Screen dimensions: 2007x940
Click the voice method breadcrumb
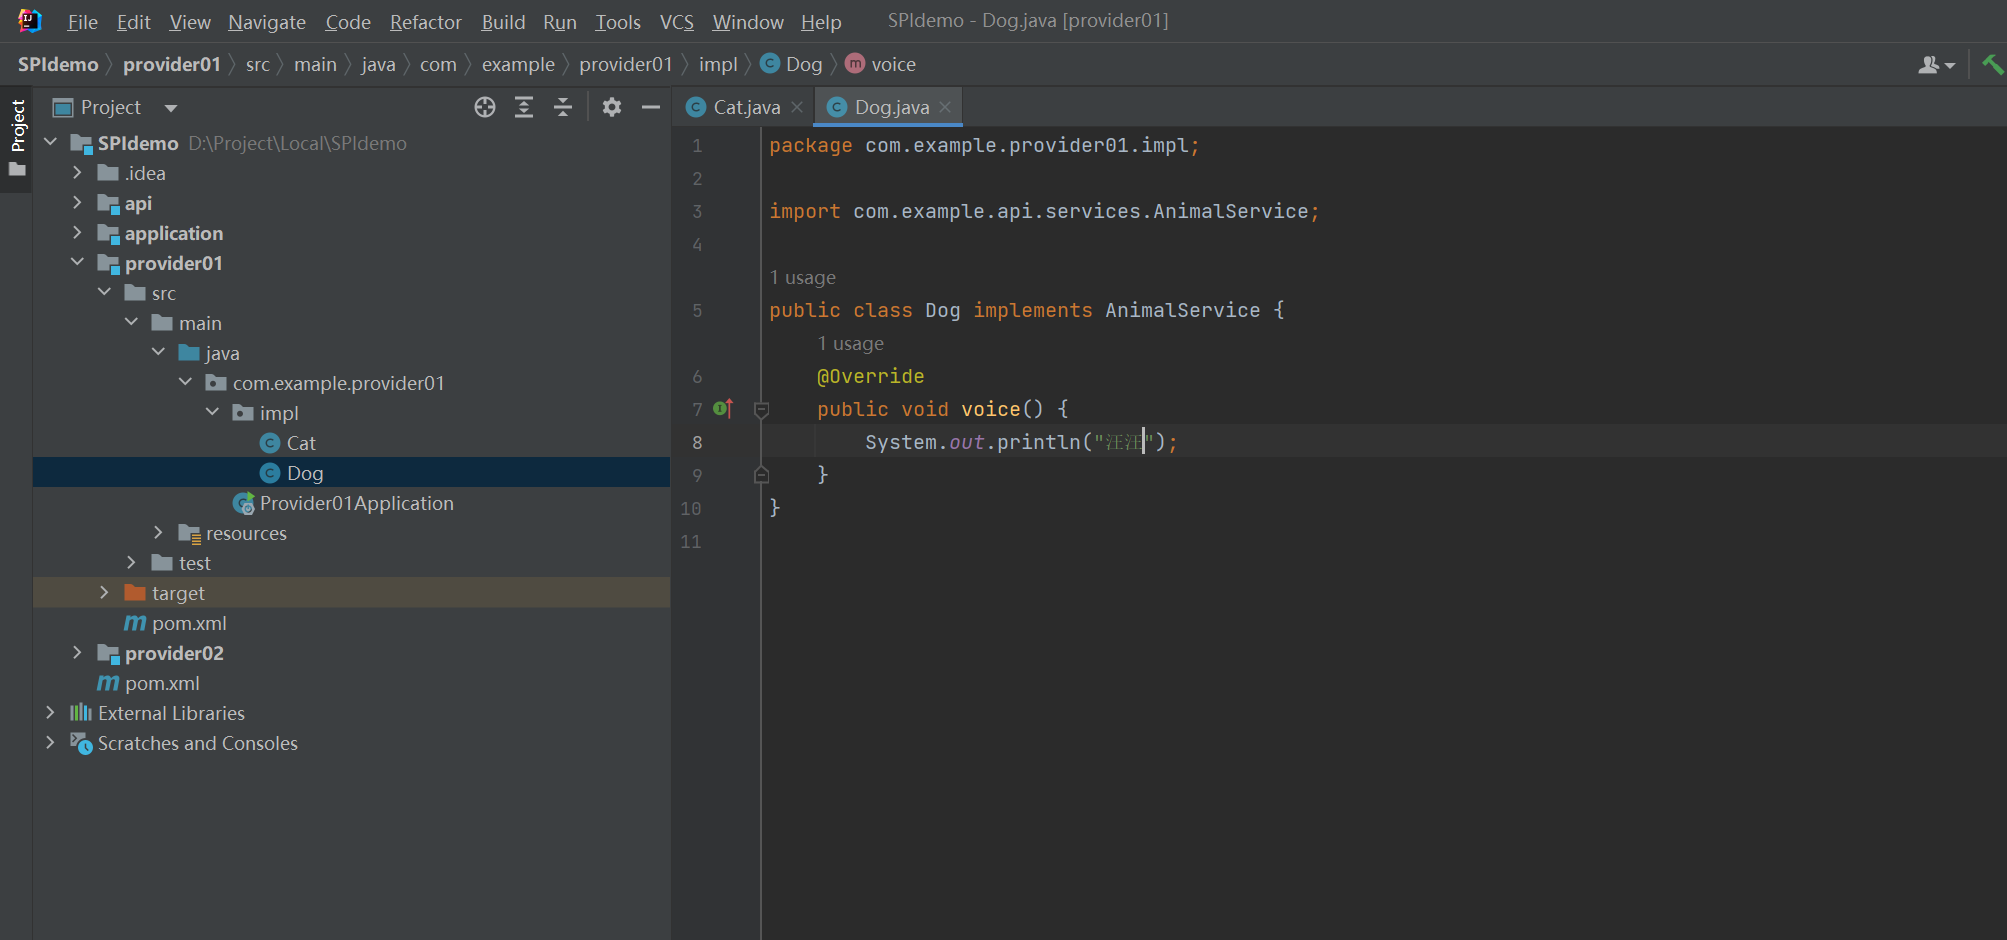coord(881,64)
